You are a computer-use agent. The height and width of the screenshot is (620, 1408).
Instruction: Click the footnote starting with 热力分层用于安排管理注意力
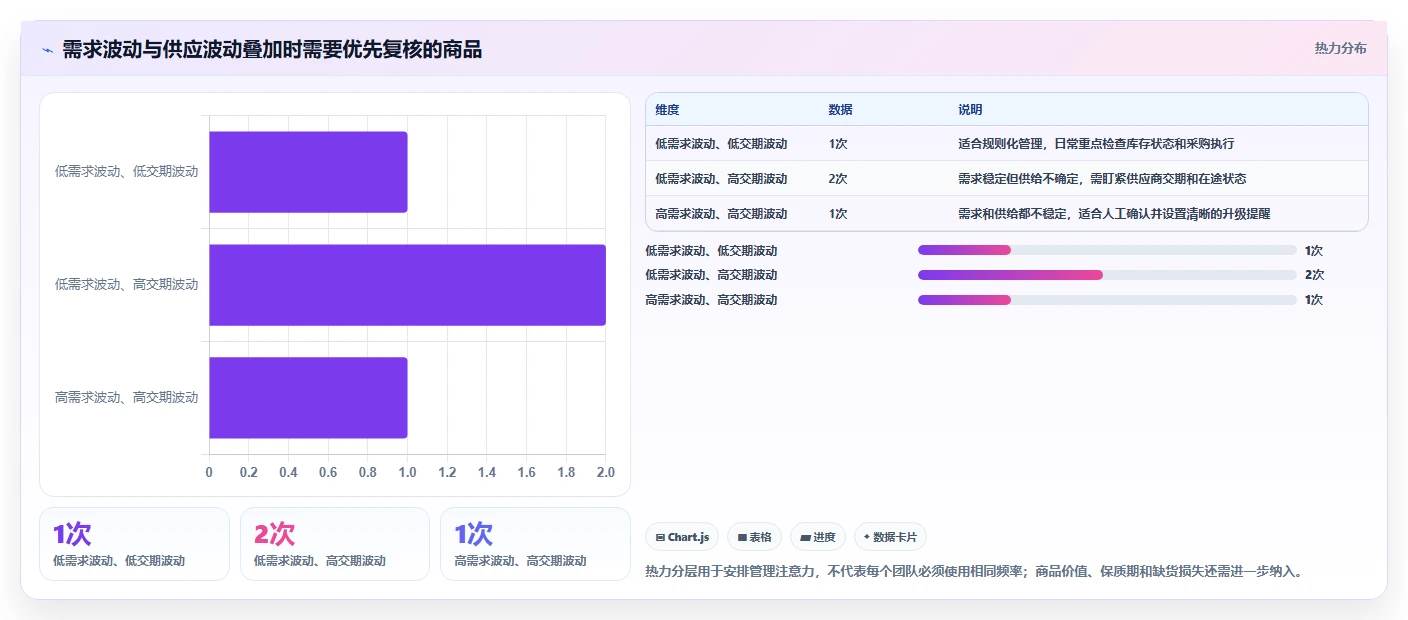click(x=975, y=572)
